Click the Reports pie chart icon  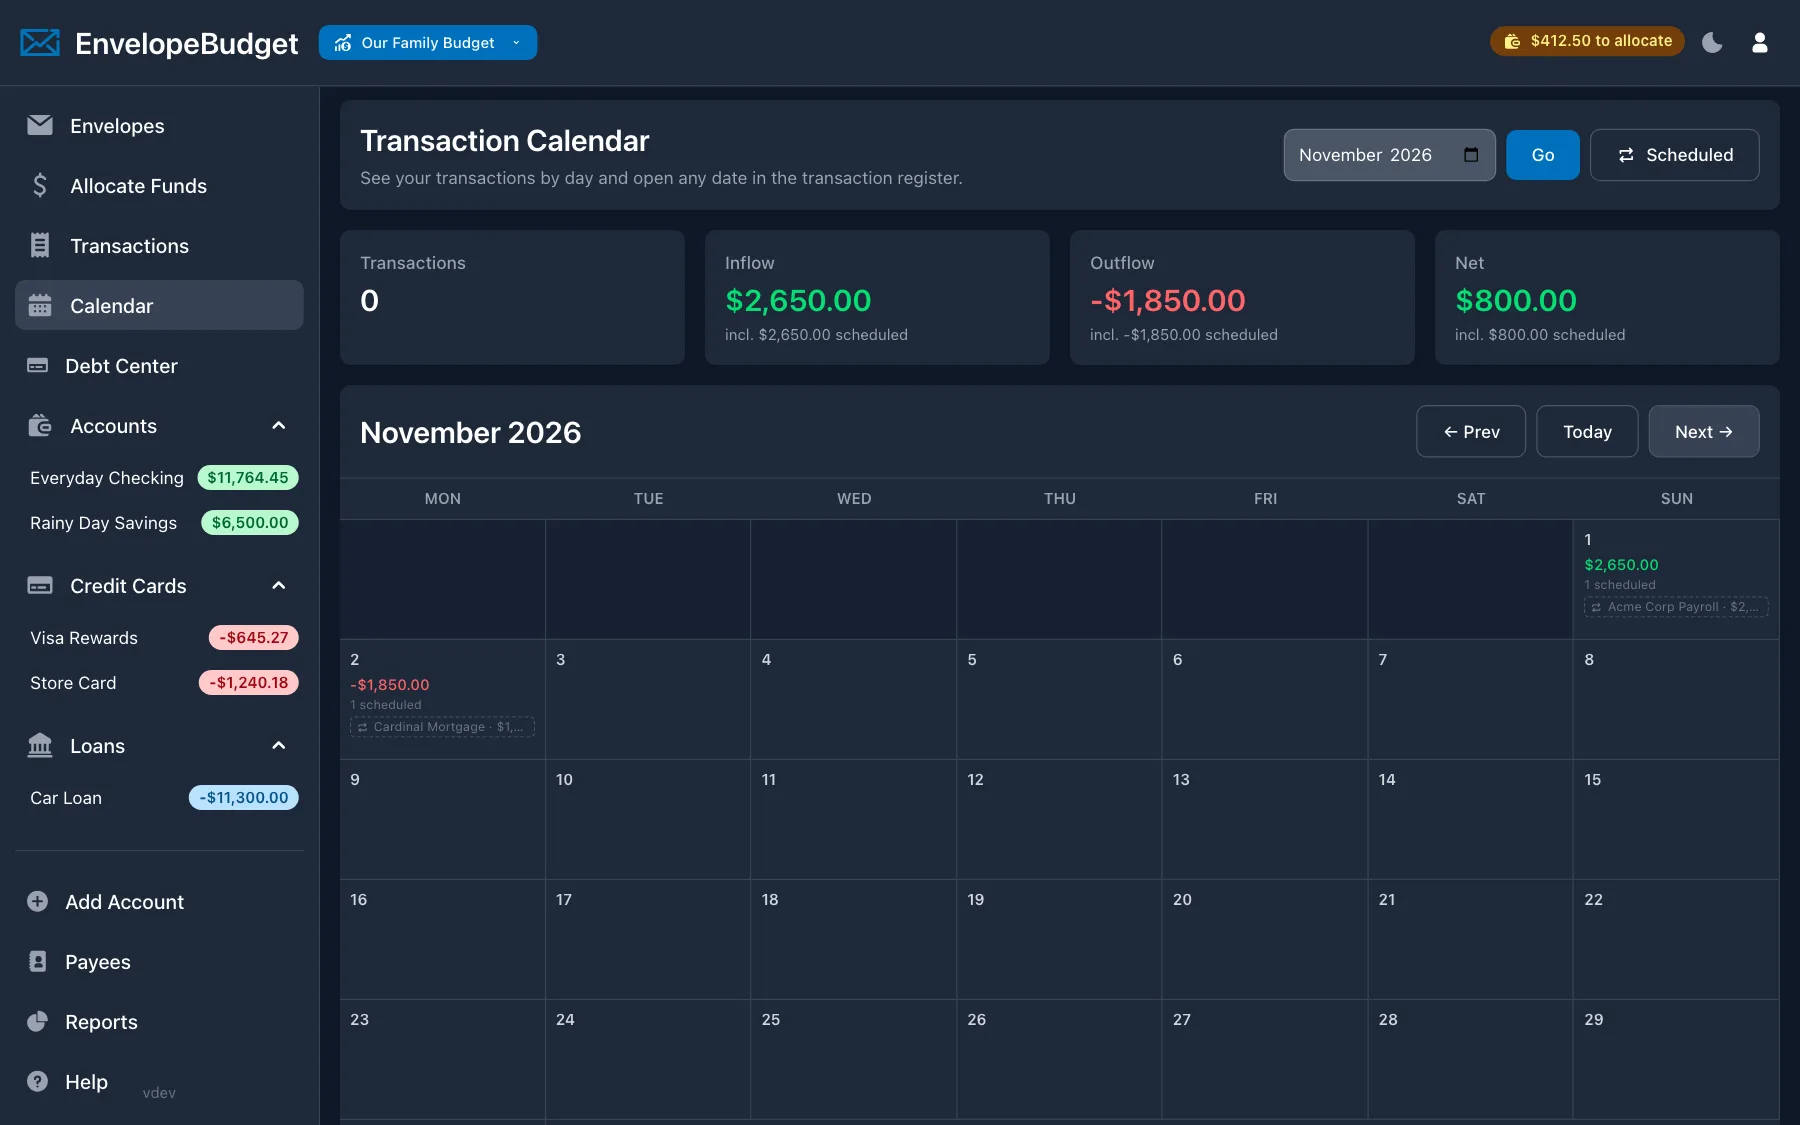coord(37,1022)
